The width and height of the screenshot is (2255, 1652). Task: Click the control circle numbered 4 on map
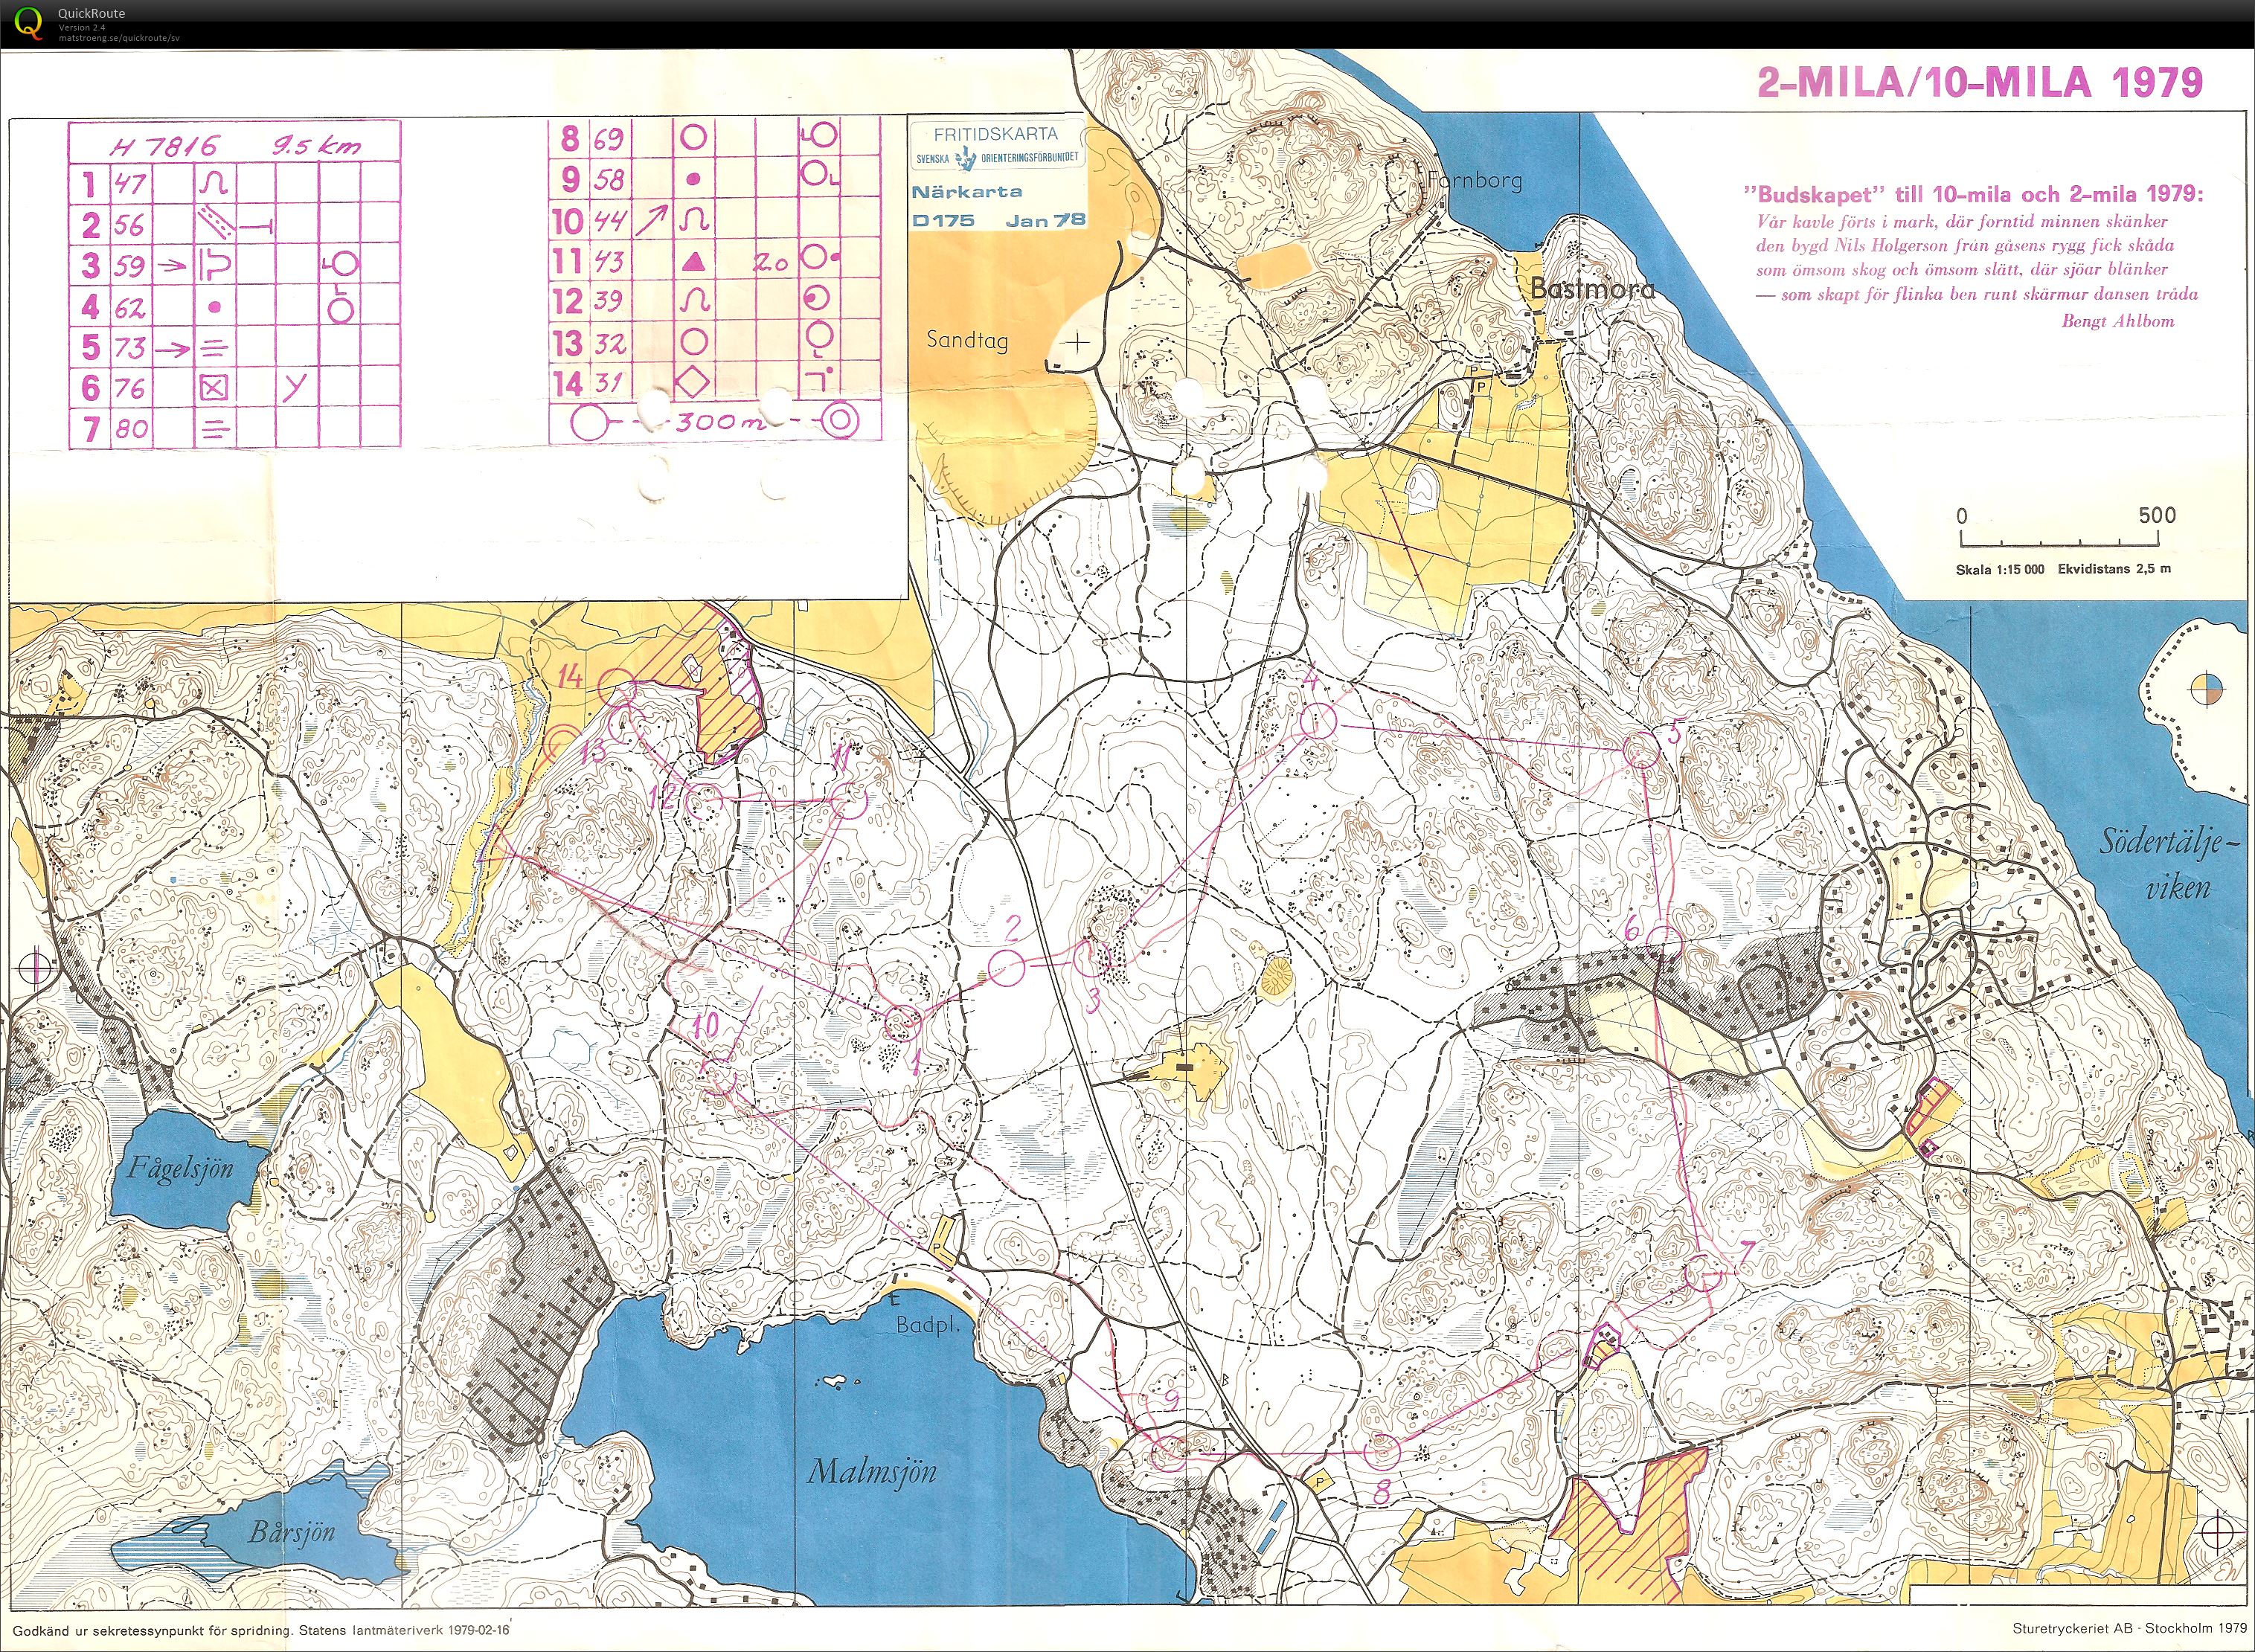[1319, 721]
